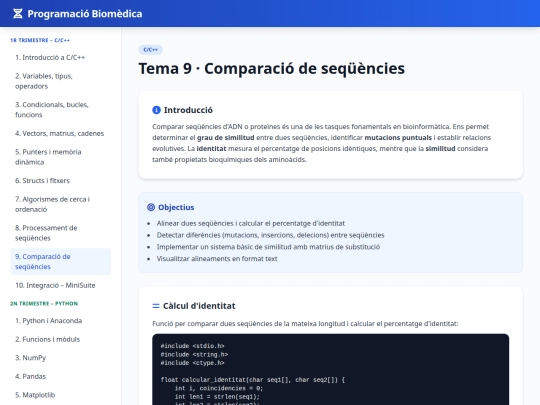Screen dimensions: 540x405
Task: Open 5. Punters i memòria dinàmica
Action: [x=61, y=157]
